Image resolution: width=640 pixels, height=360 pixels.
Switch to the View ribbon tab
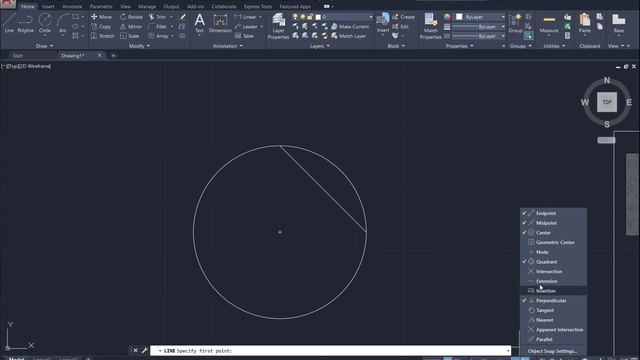125,7
